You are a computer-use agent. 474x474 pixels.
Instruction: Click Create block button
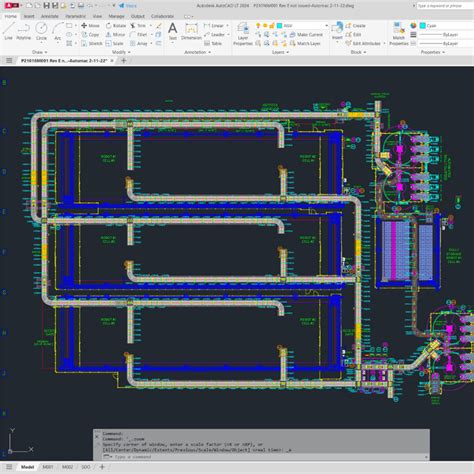coord(355,26)
